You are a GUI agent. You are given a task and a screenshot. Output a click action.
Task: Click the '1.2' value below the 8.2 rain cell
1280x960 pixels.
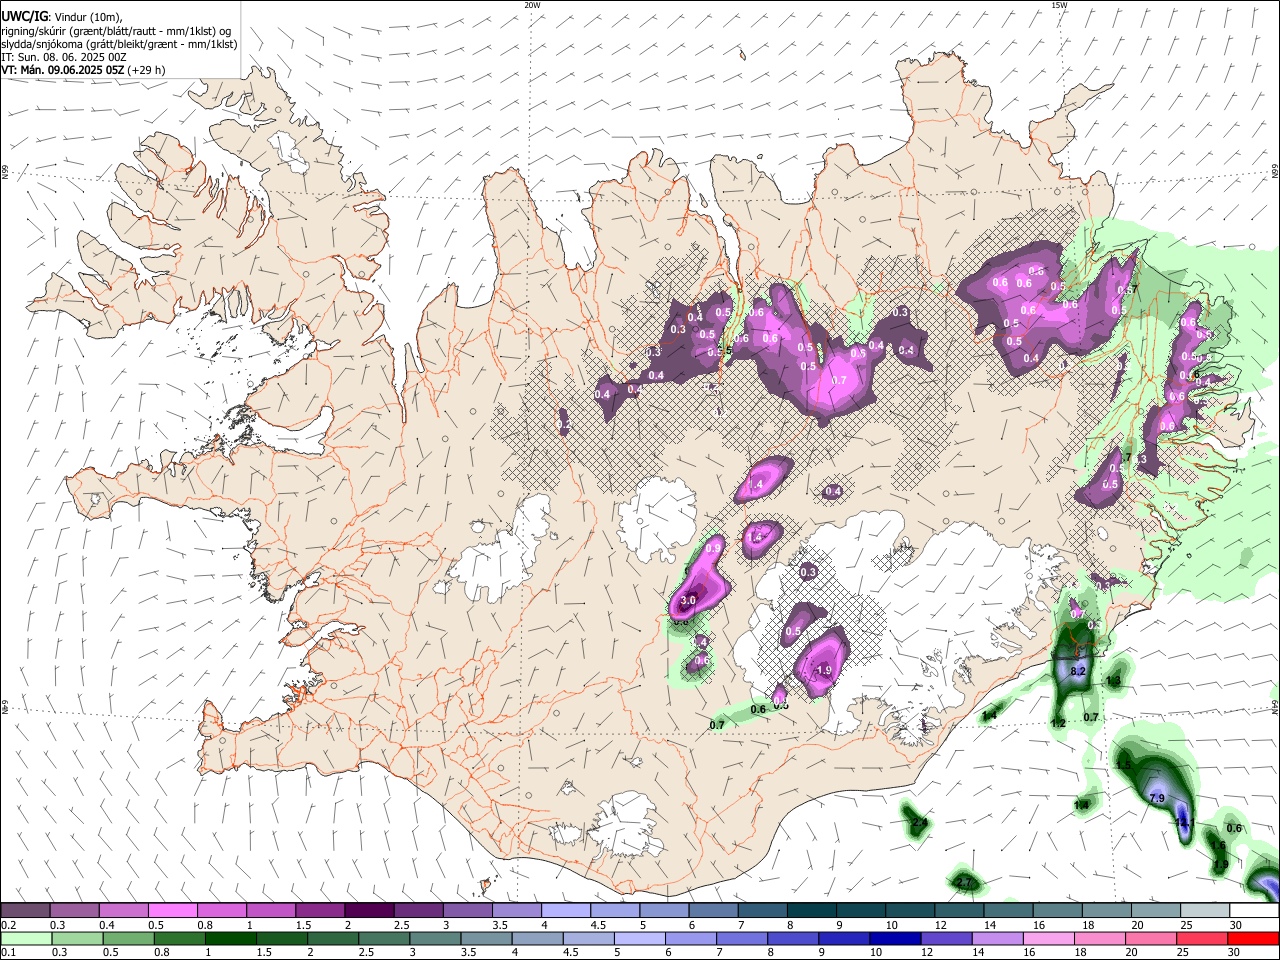pos(1059,723)
